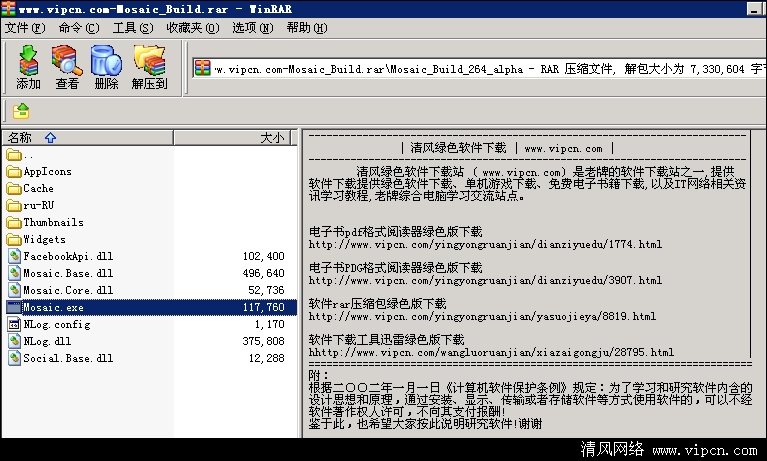
Task: Select the Widgets folder icon
Action: [x=14, y=239]
